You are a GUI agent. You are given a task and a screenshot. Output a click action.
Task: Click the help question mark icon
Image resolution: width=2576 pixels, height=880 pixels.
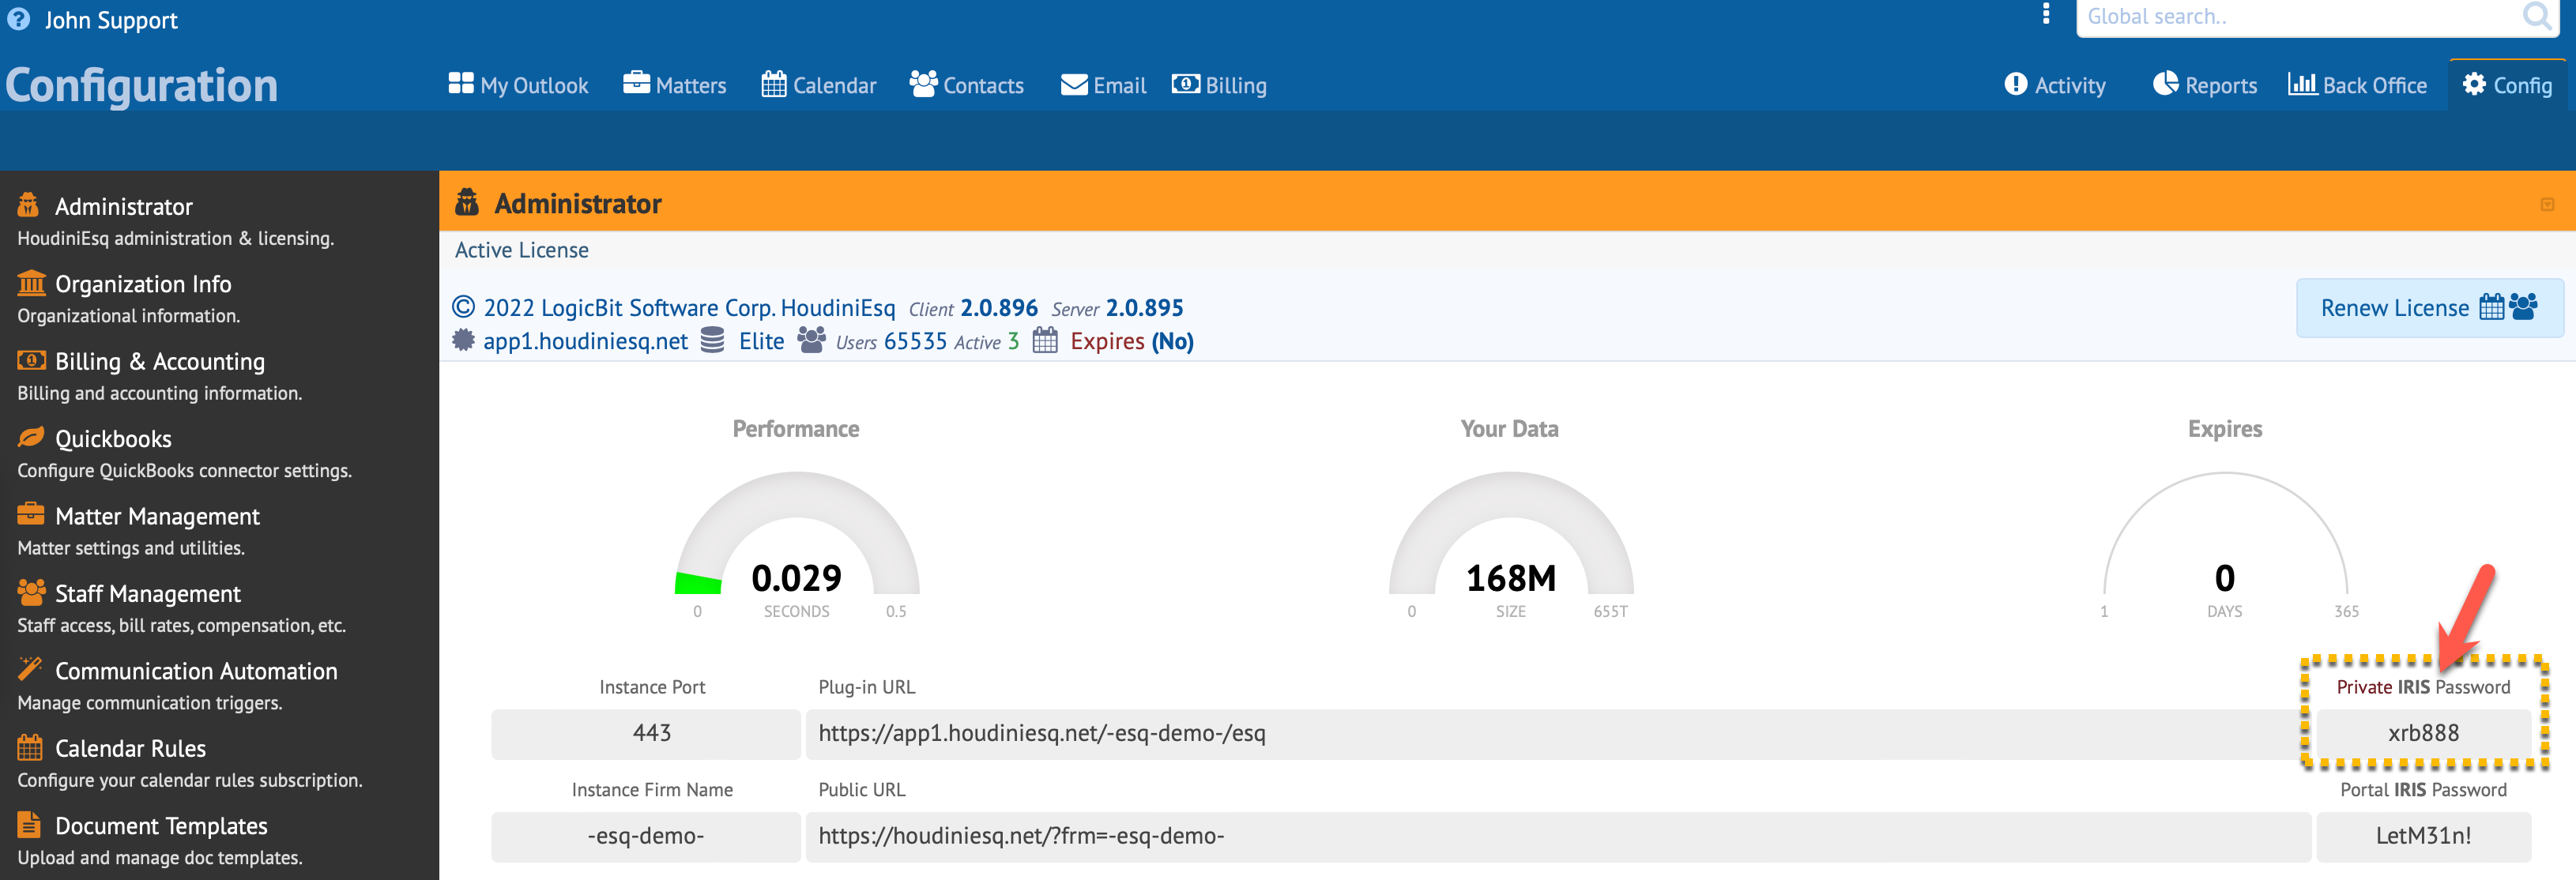click(19, 19)
